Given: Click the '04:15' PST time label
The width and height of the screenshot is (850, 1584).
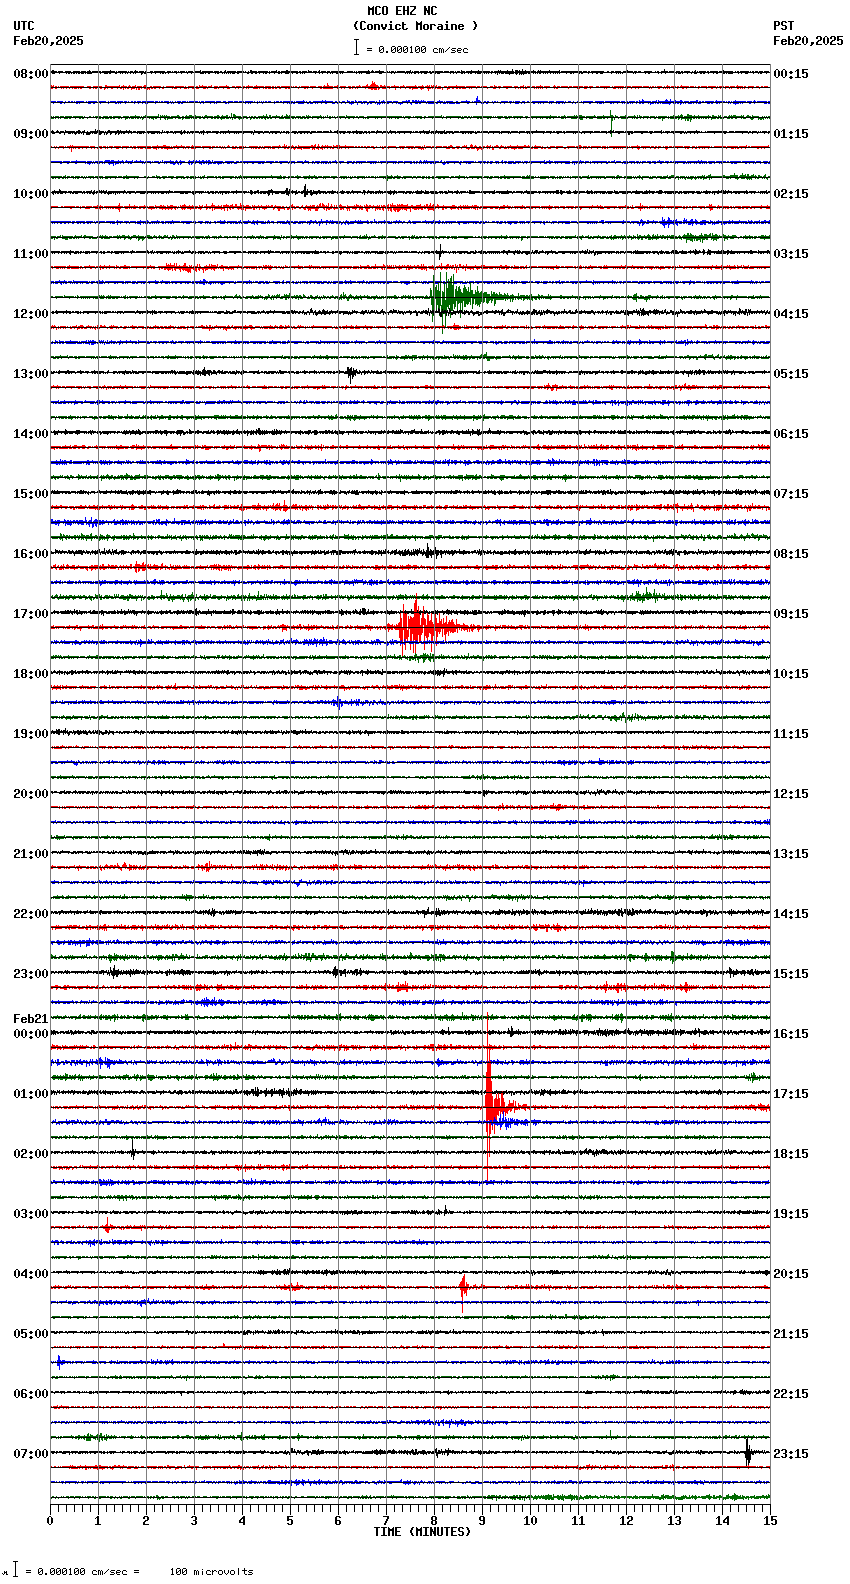Looking at the screenshot, I should tap(791, 314).
